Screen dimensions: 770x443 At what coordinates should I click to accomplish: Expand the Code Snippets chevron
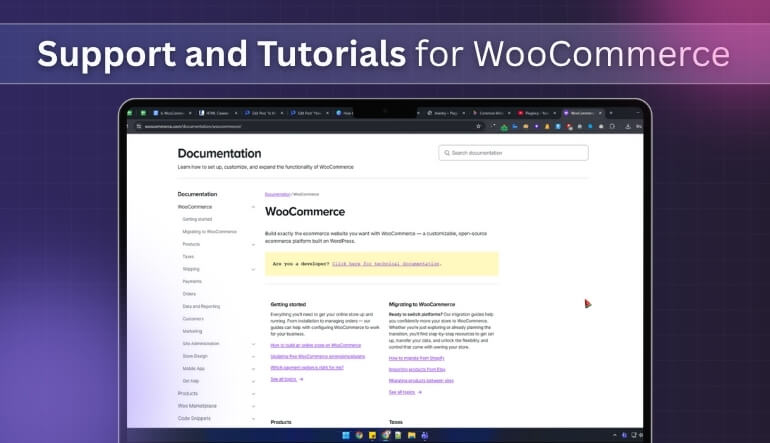click(253, 419)
